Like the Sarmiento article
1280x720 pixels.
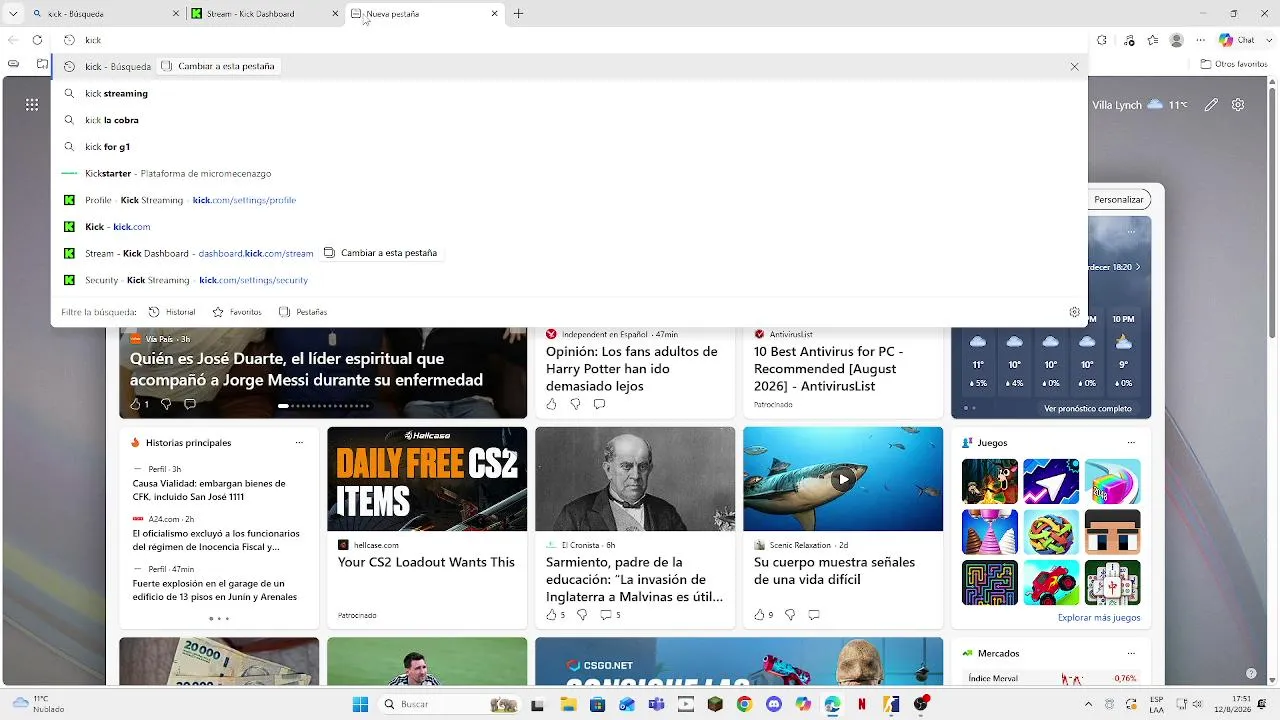551,614
